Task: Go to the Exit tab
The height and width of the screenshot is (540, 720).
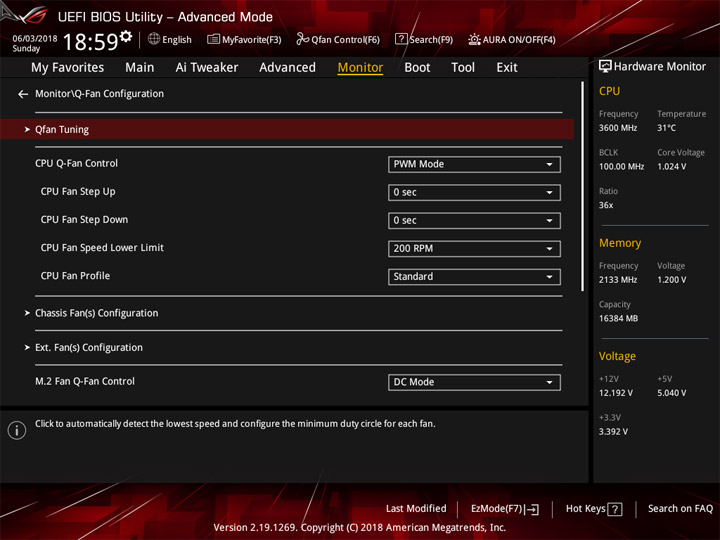Action: pyautogui.click(x=507, y=68)
